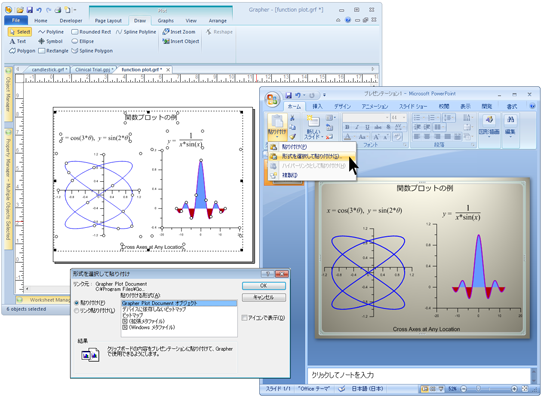Click OK in the paste special dialog
Viewport: 550px width, 400px height.
pyautogui.click(x=264, y=286)
